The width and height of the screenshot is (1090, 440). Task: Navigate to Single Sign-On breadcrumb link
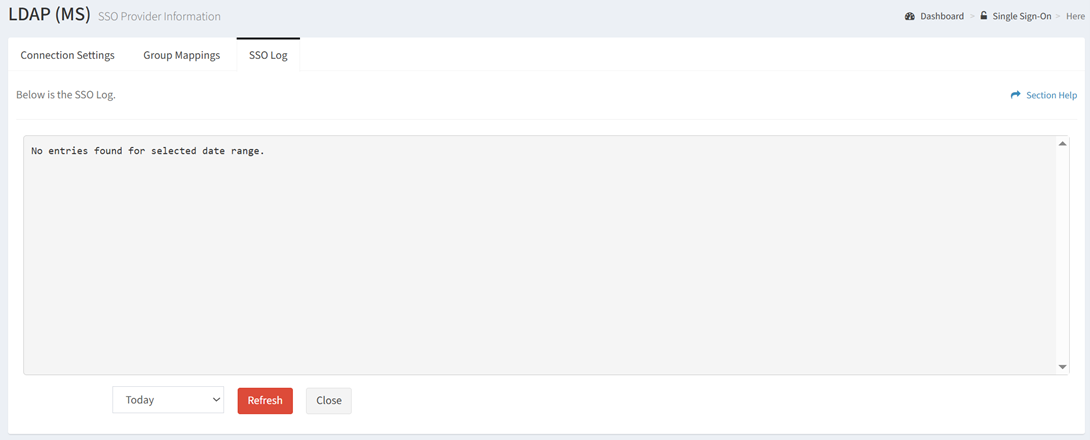point(1022,16)
